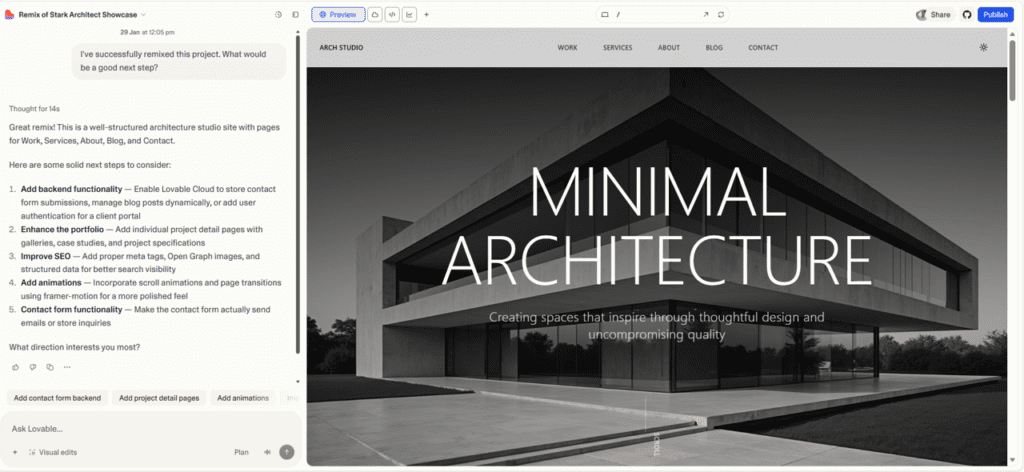This screenshot has height=472, width=1024.
Task: Click the Lovable heart logo
Action: coord(9,14)
